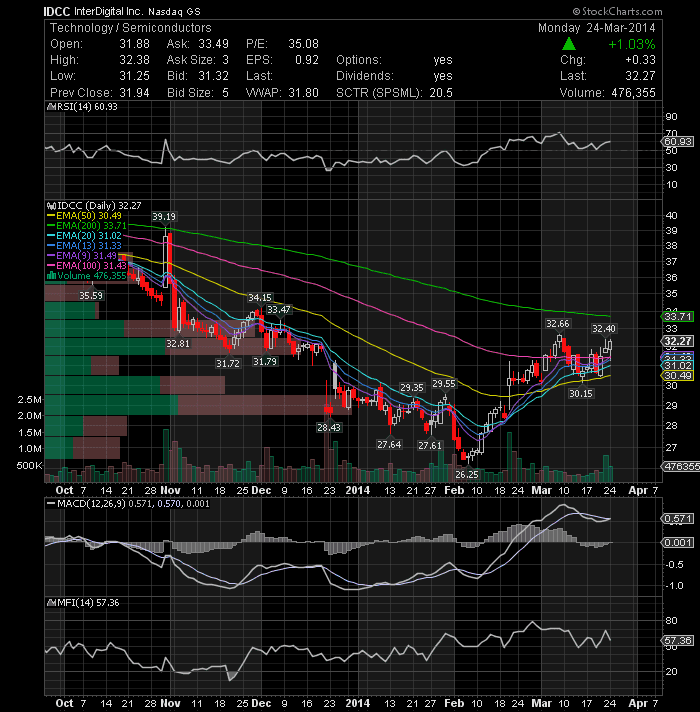Image resolution: width=700 pixels, height=712 pixels.
Task: Click the 32.81 price annotation
Action: pos(177,343)
